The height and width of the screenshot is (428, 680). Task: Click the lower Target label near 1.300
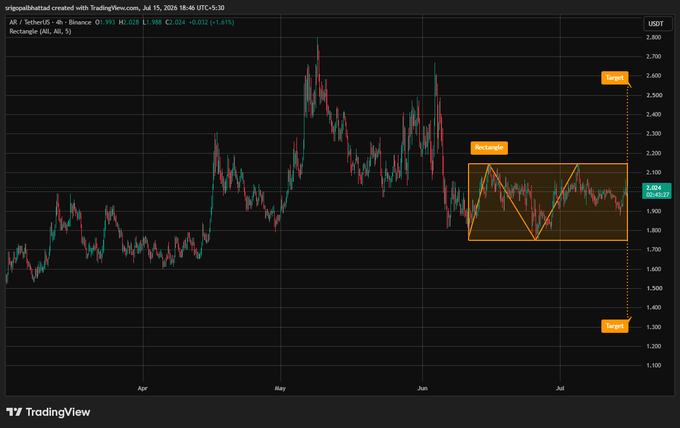tap(615, 326)
